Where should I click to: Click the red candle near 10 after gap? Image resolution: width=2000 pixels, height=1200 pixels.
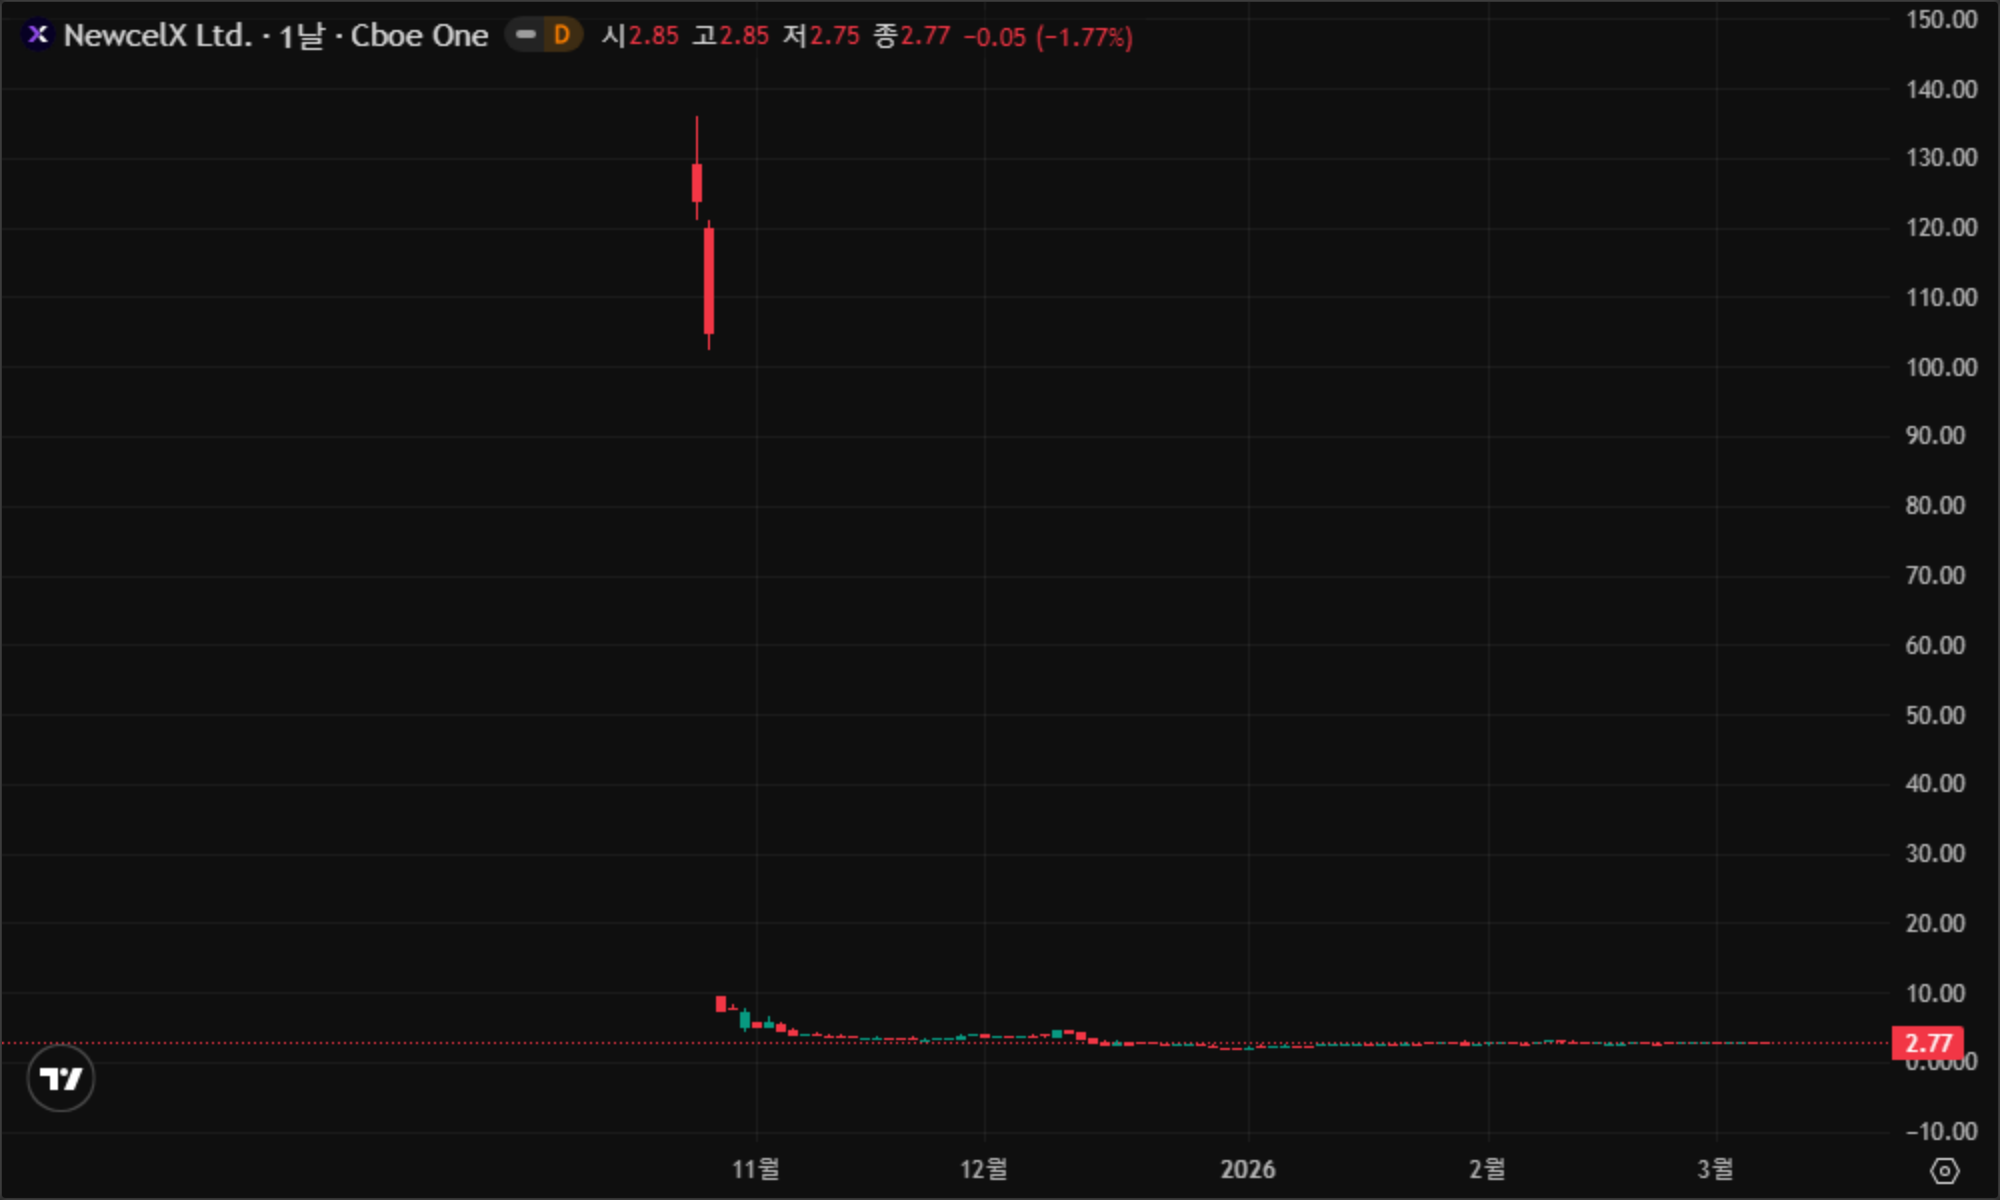tap(721, 1003)
